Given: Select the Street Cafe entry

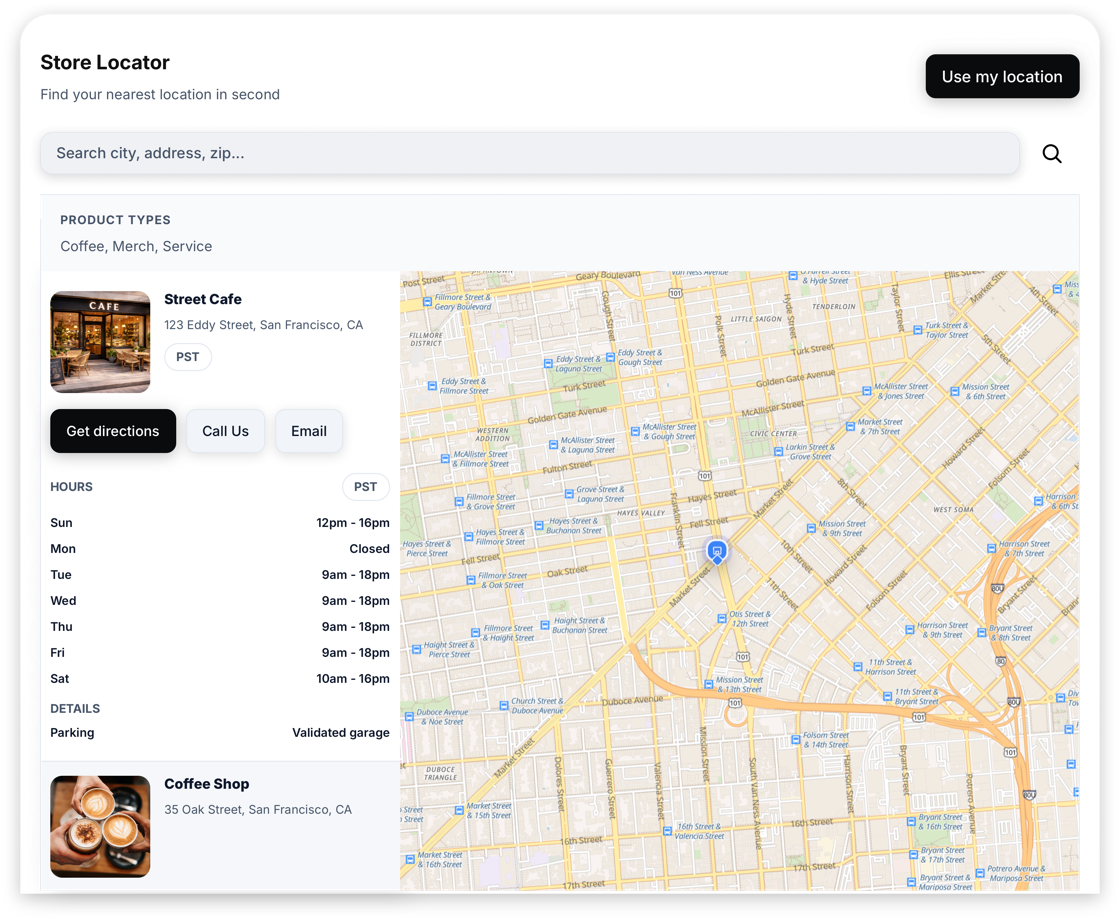Looking at the screenshot, I should click(x=203, y=299).
